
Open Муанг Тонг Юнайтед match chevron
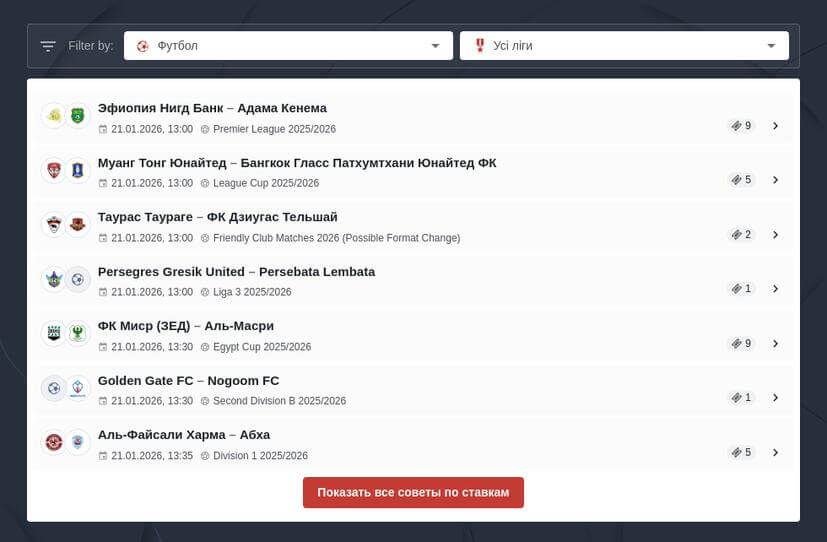[x=775, y=180]
